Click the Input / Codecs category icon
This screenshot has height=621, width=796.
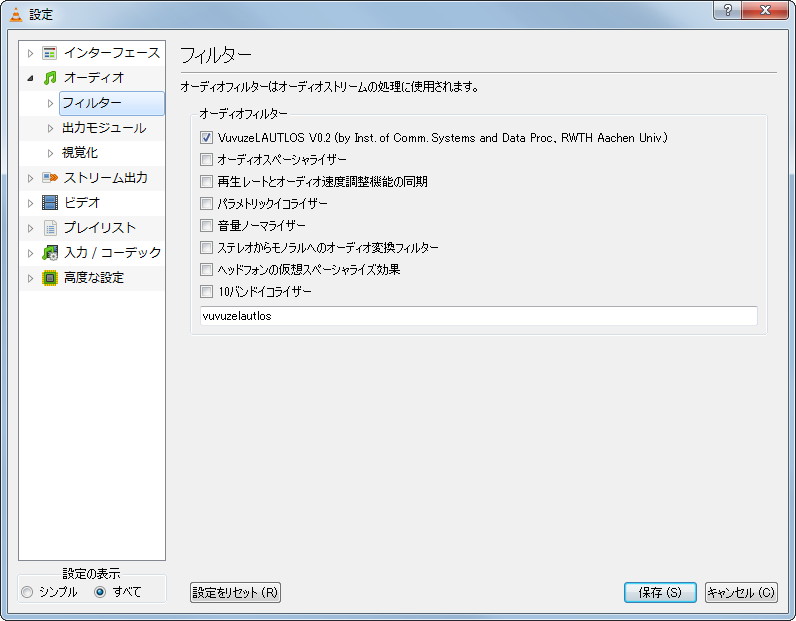[50, 252]
